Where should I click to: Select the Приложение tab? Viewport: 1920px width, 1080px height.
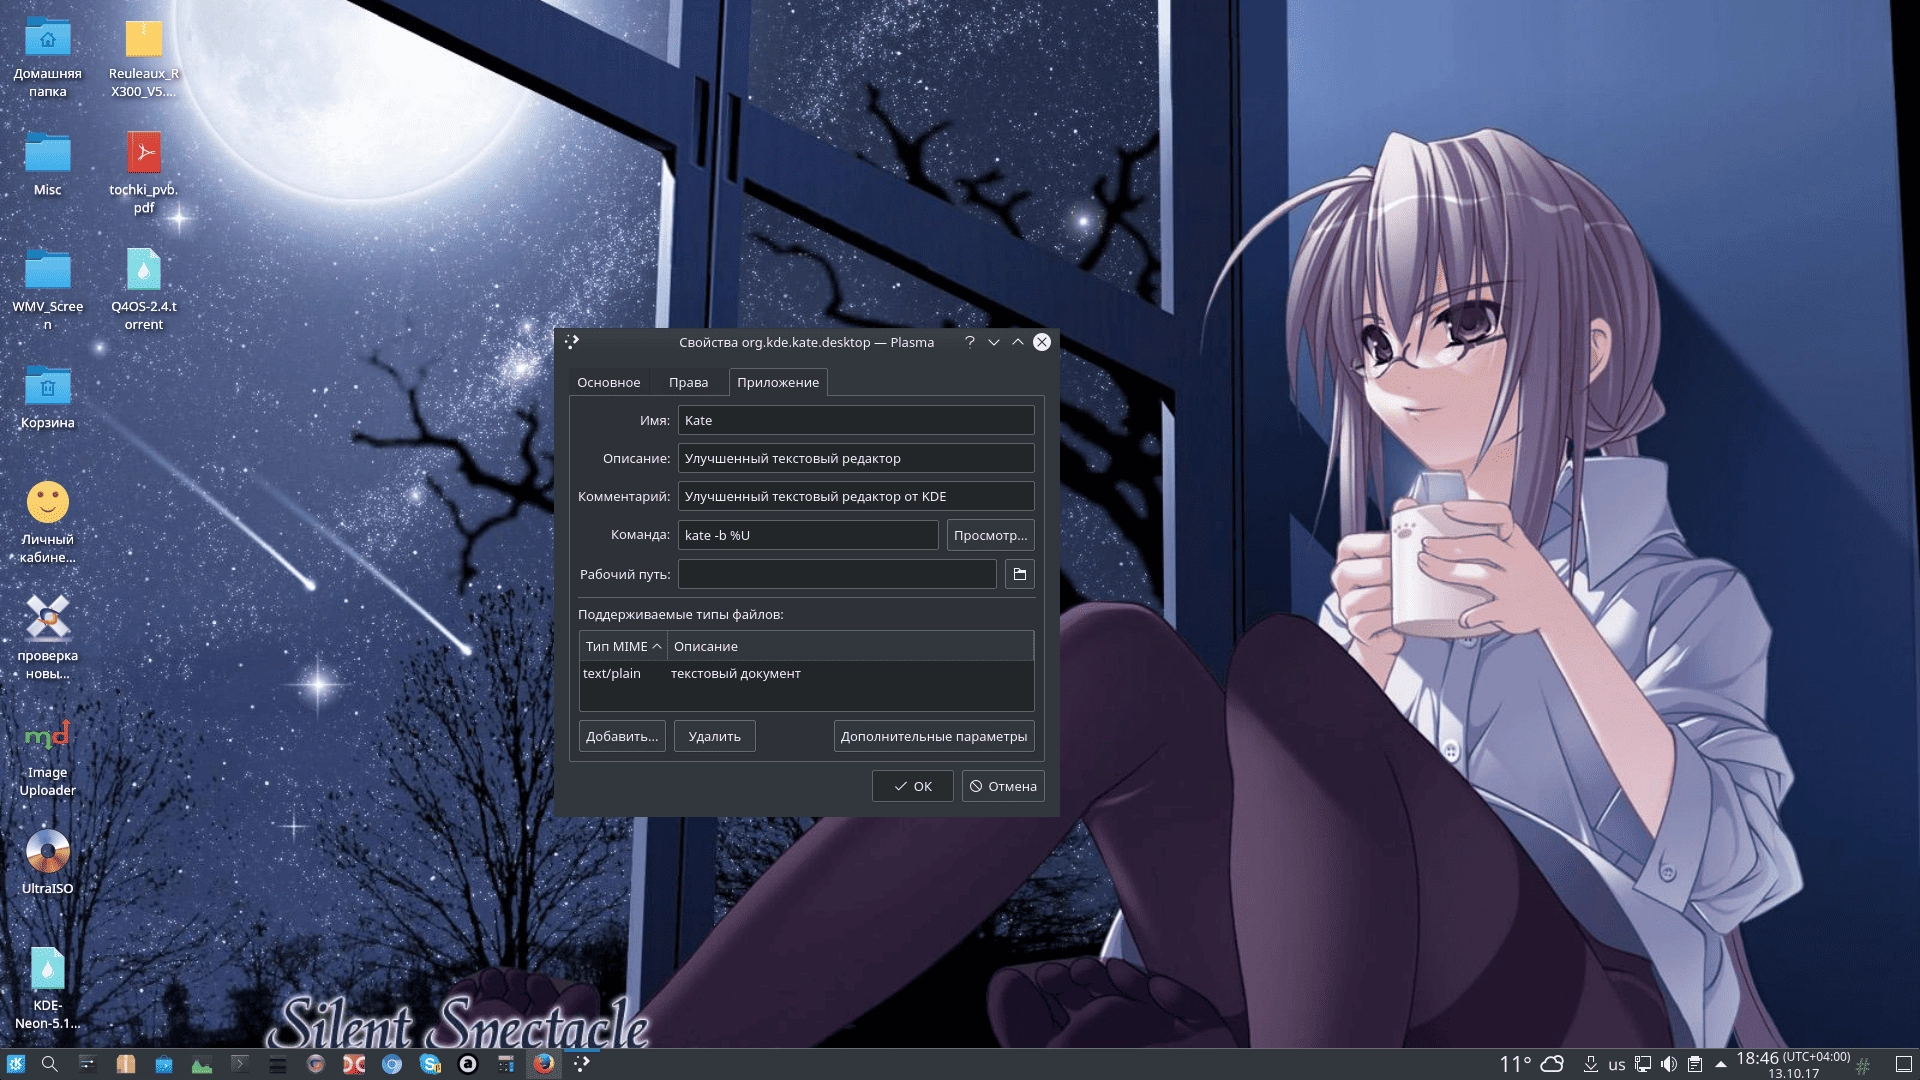(x=778, y=382)
